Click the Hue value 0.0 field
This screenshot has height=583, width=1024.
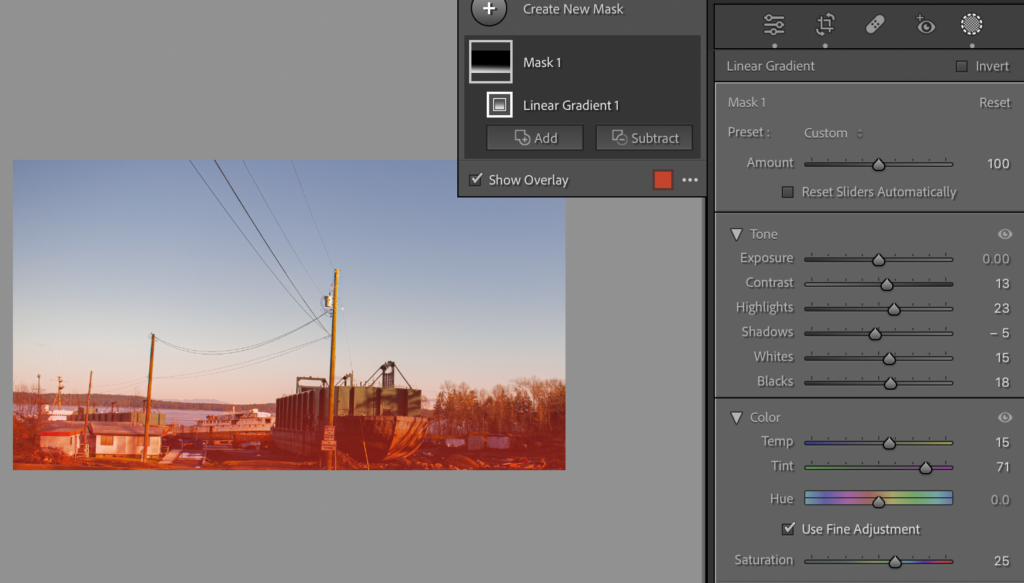[x=999, y=500]
